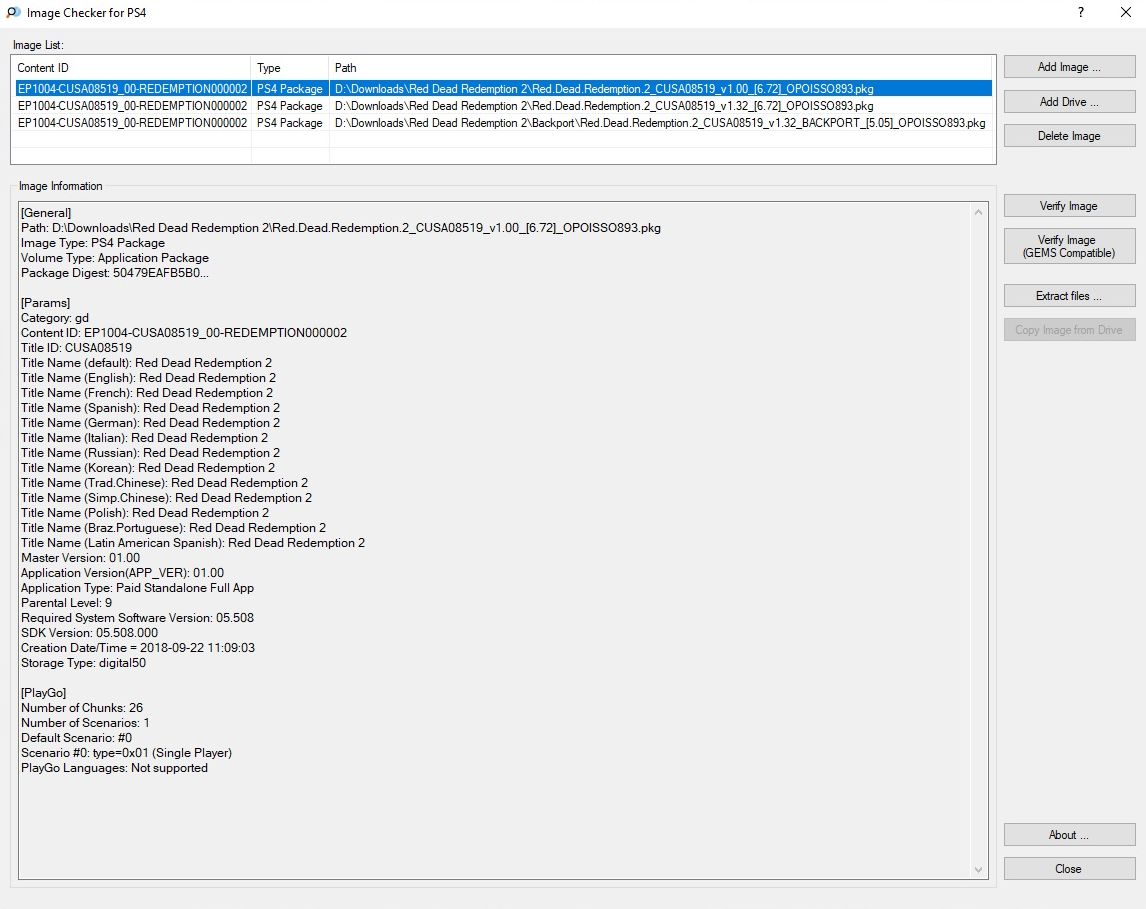Click the Application Type line
Screen dimensions: 1146x909
coord(137,587)
